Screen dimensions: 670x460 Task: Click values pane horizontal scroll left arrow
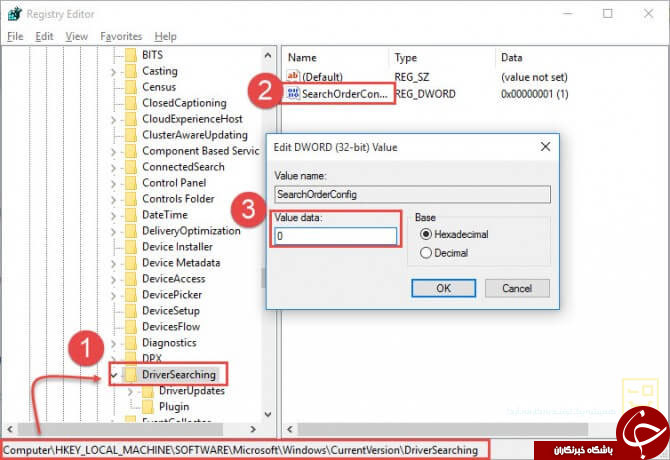(290, 429)
